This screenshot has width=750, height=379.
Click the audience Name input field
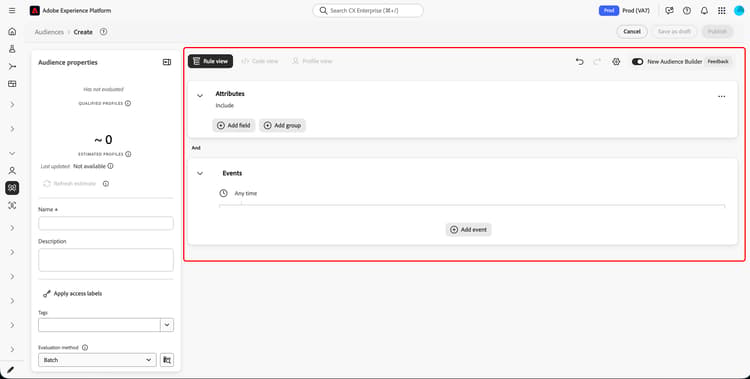[106, 223]
